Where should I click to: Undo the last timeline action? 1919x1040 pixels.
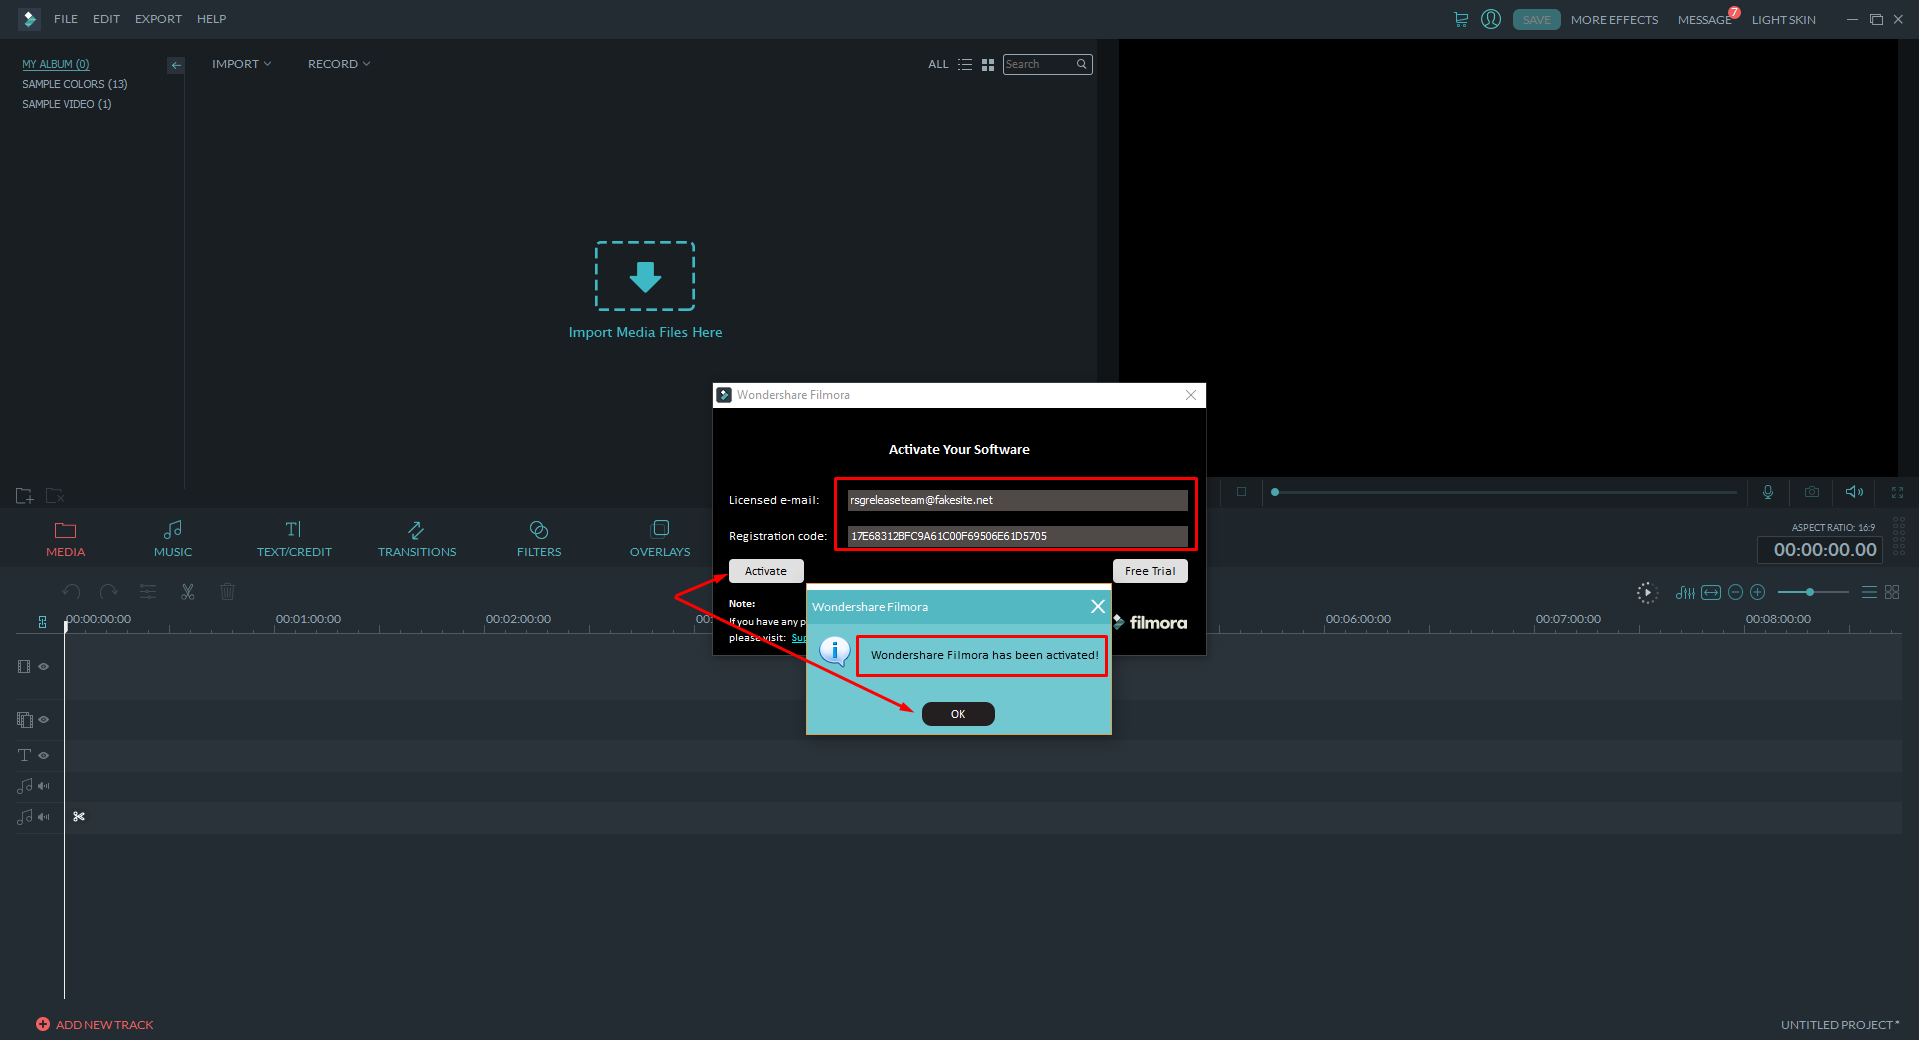point(71,592)
